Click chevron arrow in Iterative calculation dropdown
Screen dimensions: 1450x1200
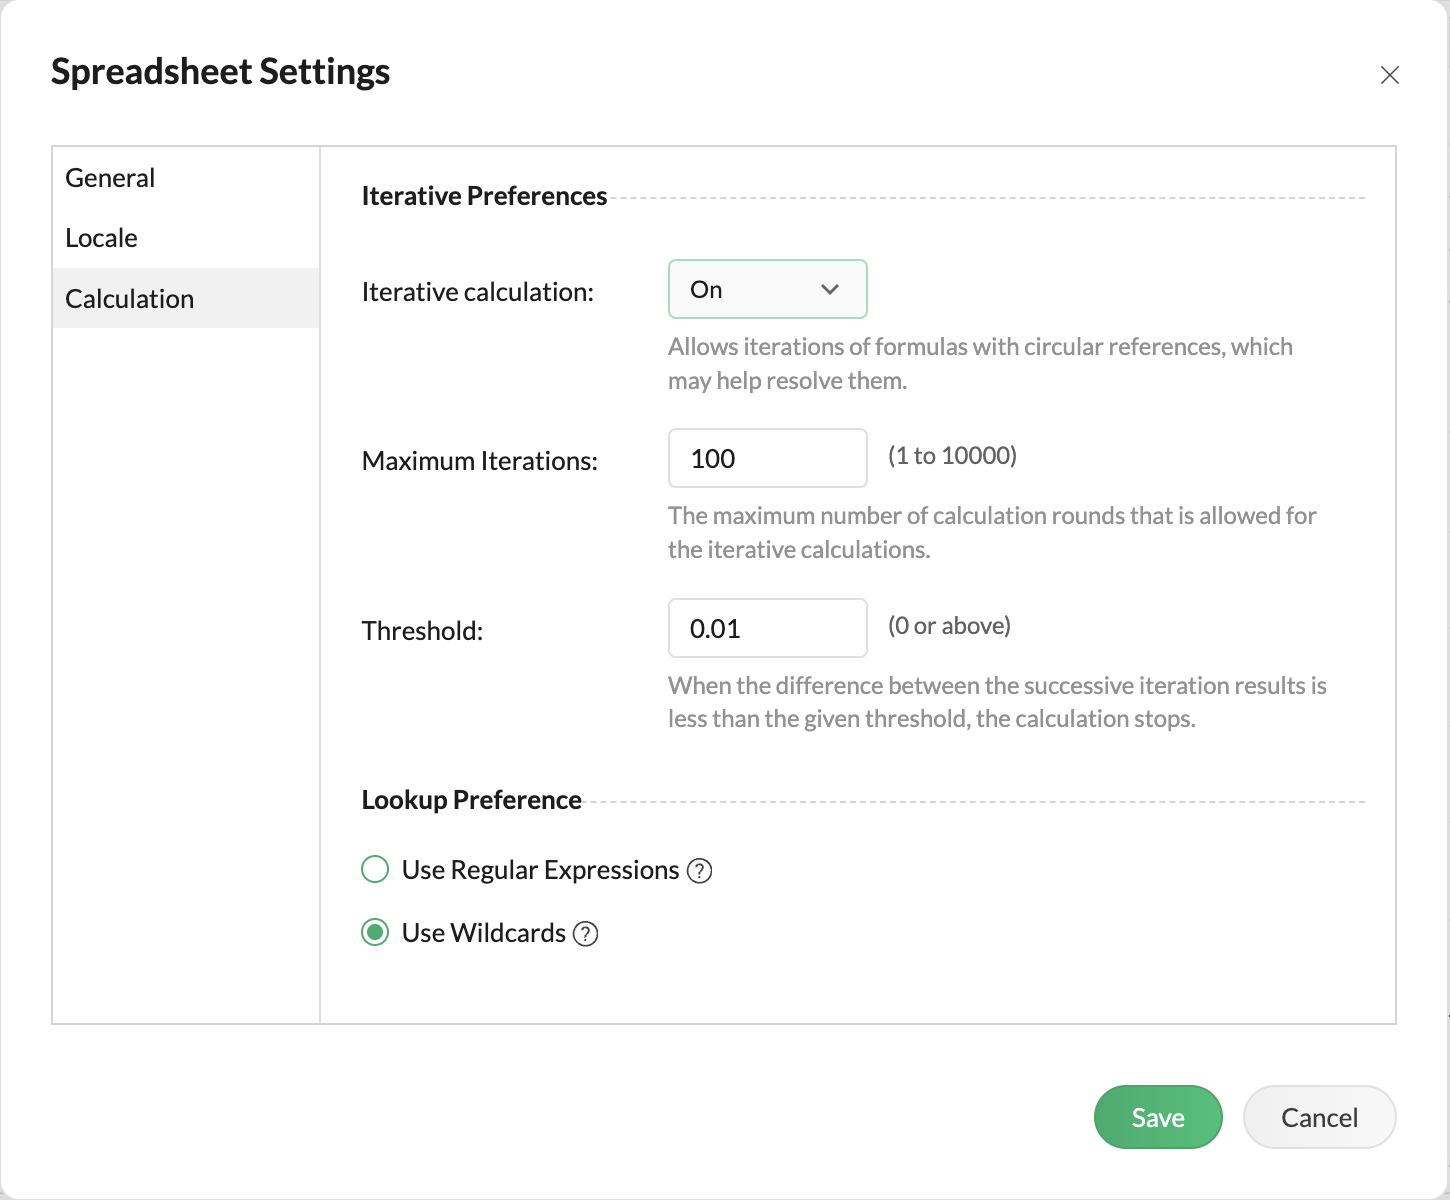(829, 290)
